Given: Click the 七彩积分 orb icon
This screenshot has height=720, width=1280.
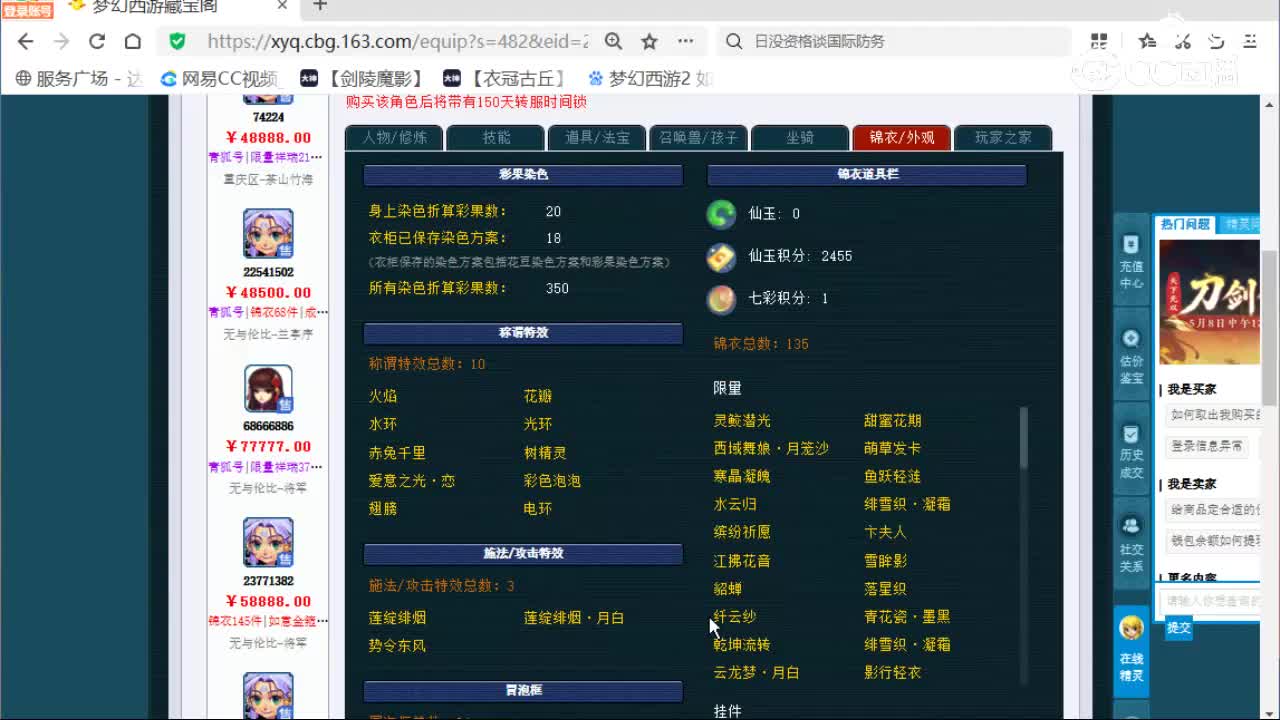Looking at the screenshot, I should pyautogui.click(x=721, y=299).
